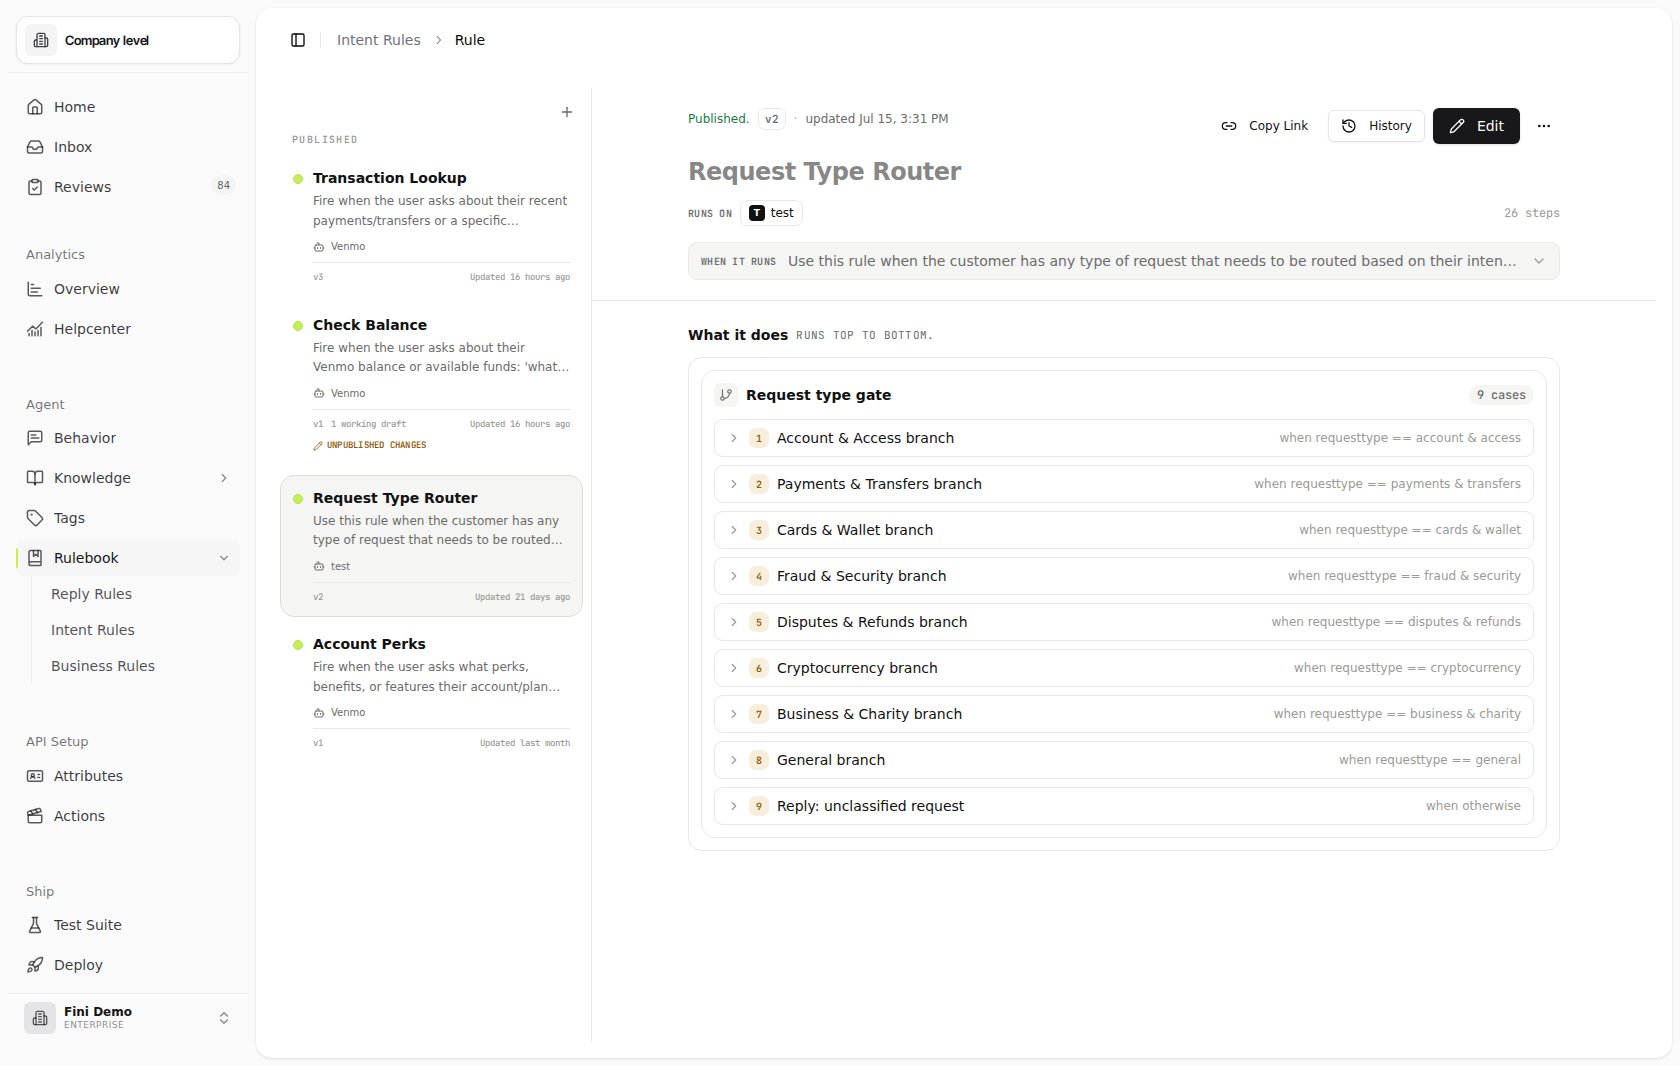
Task: Click the Overview chart icon
Action: (x=35, y=289)
